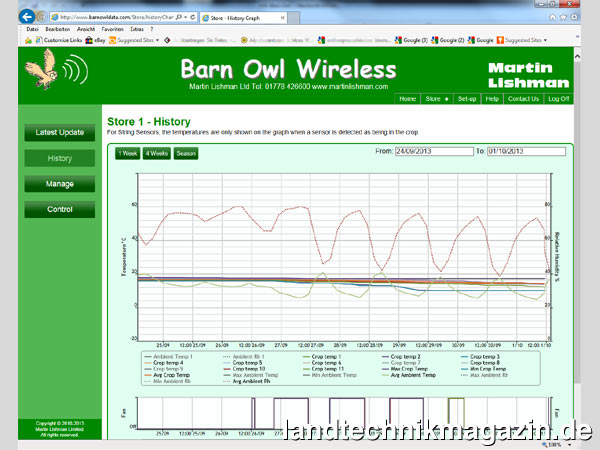Open the browser home page icon
Screen dimensions: 600x450
coord(552,17)
